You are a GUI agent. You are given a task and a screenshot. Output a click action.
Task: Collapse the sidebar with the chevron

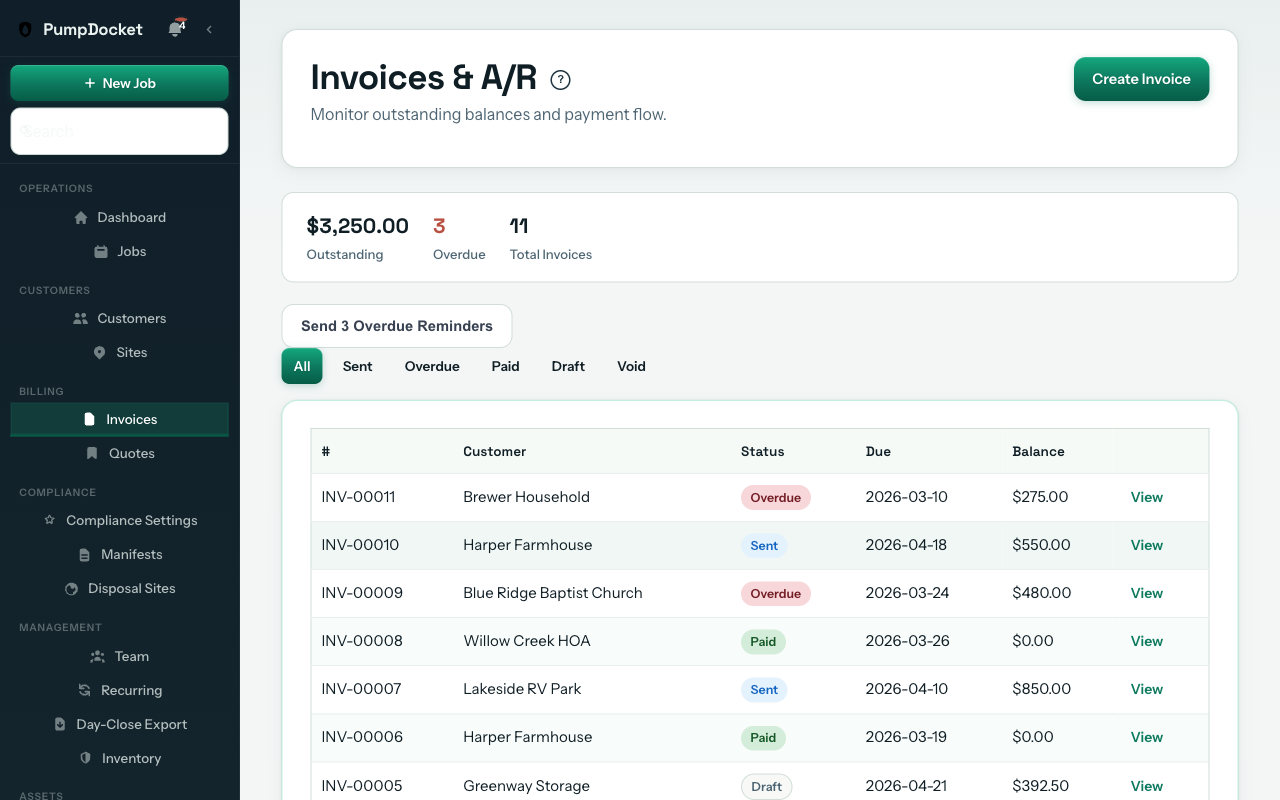tap(210, 29)
